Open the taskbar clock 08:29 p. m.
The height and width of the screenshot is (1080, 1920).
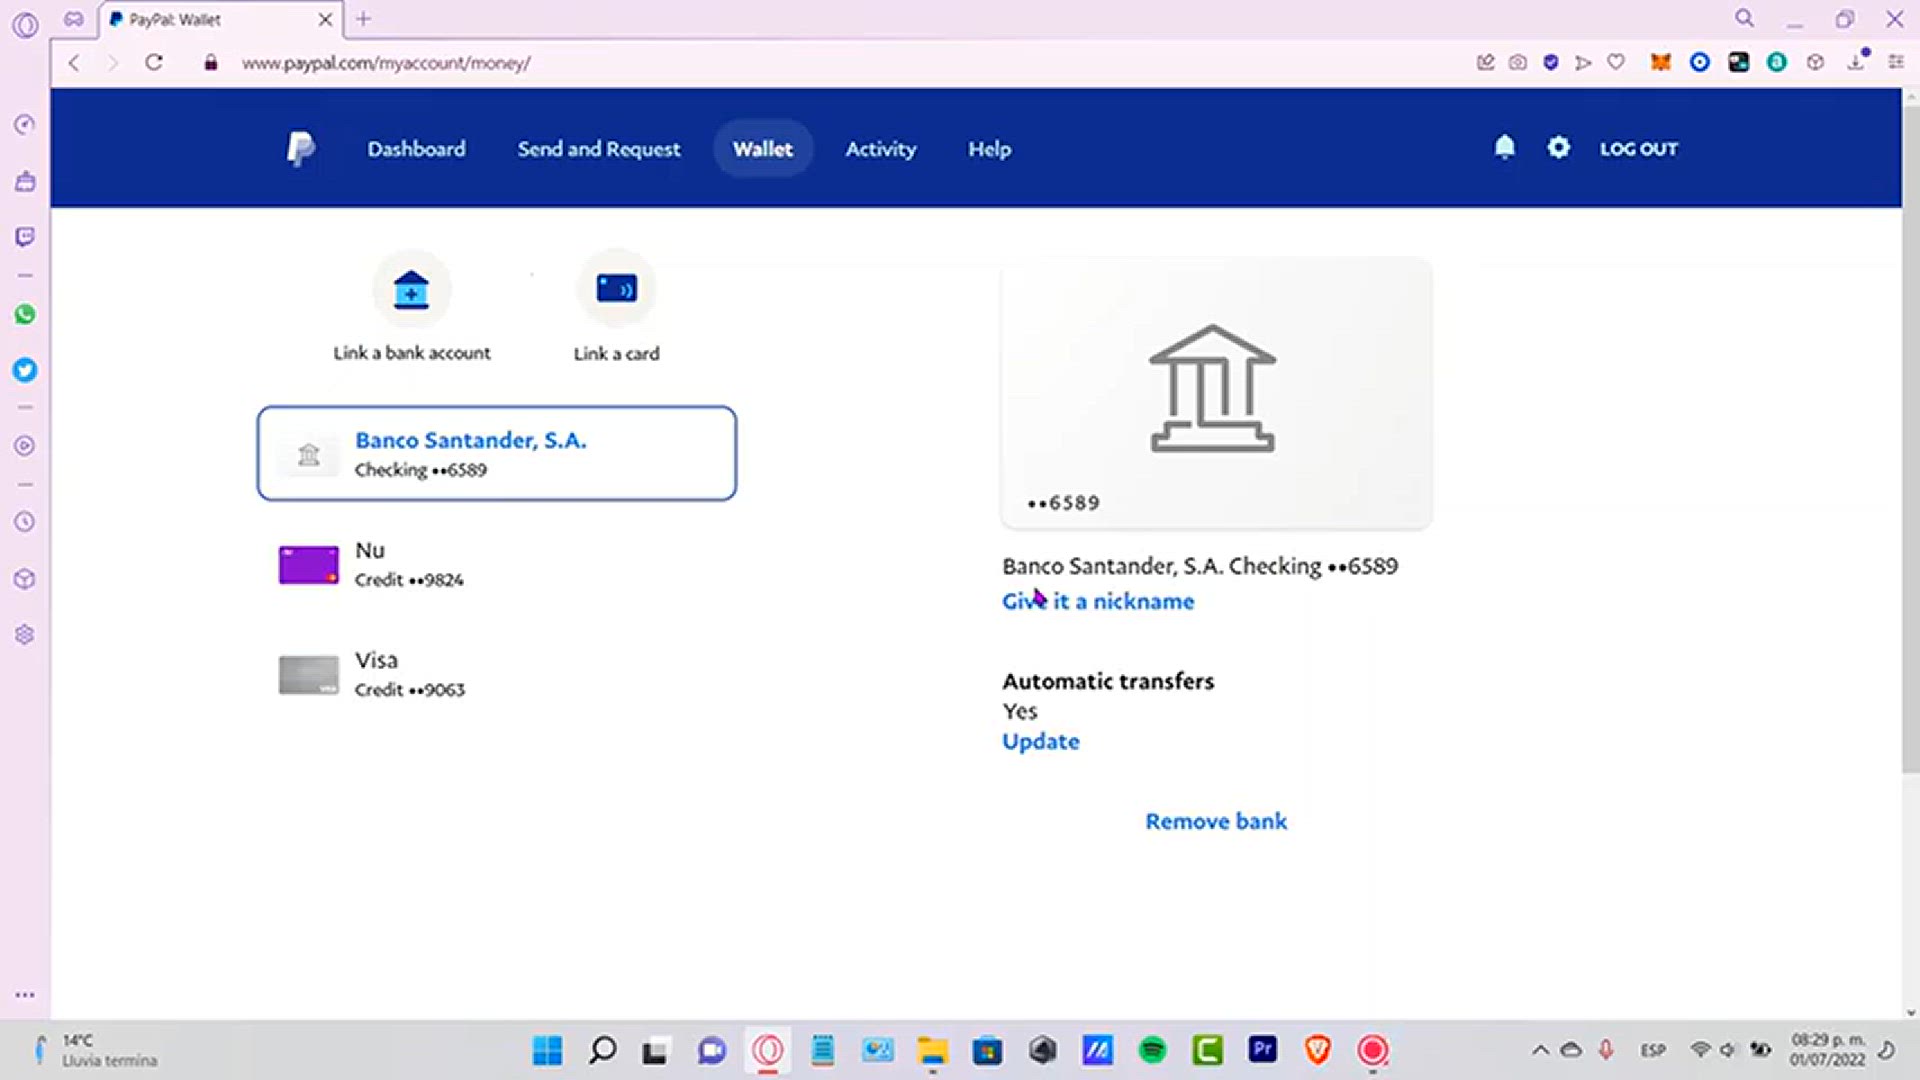click(1828, 1050)
